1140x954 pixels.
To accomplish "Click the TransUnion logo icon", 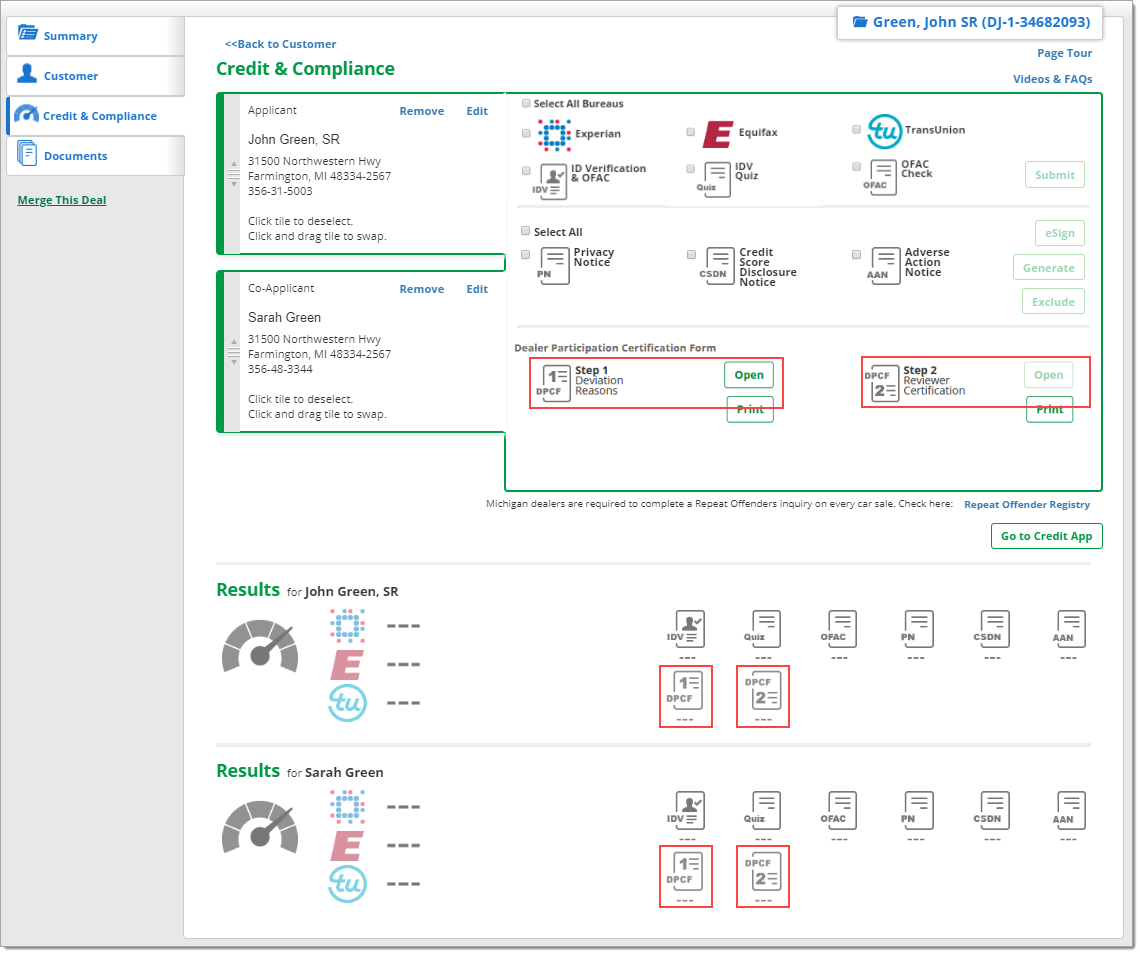I will (884, 132).
